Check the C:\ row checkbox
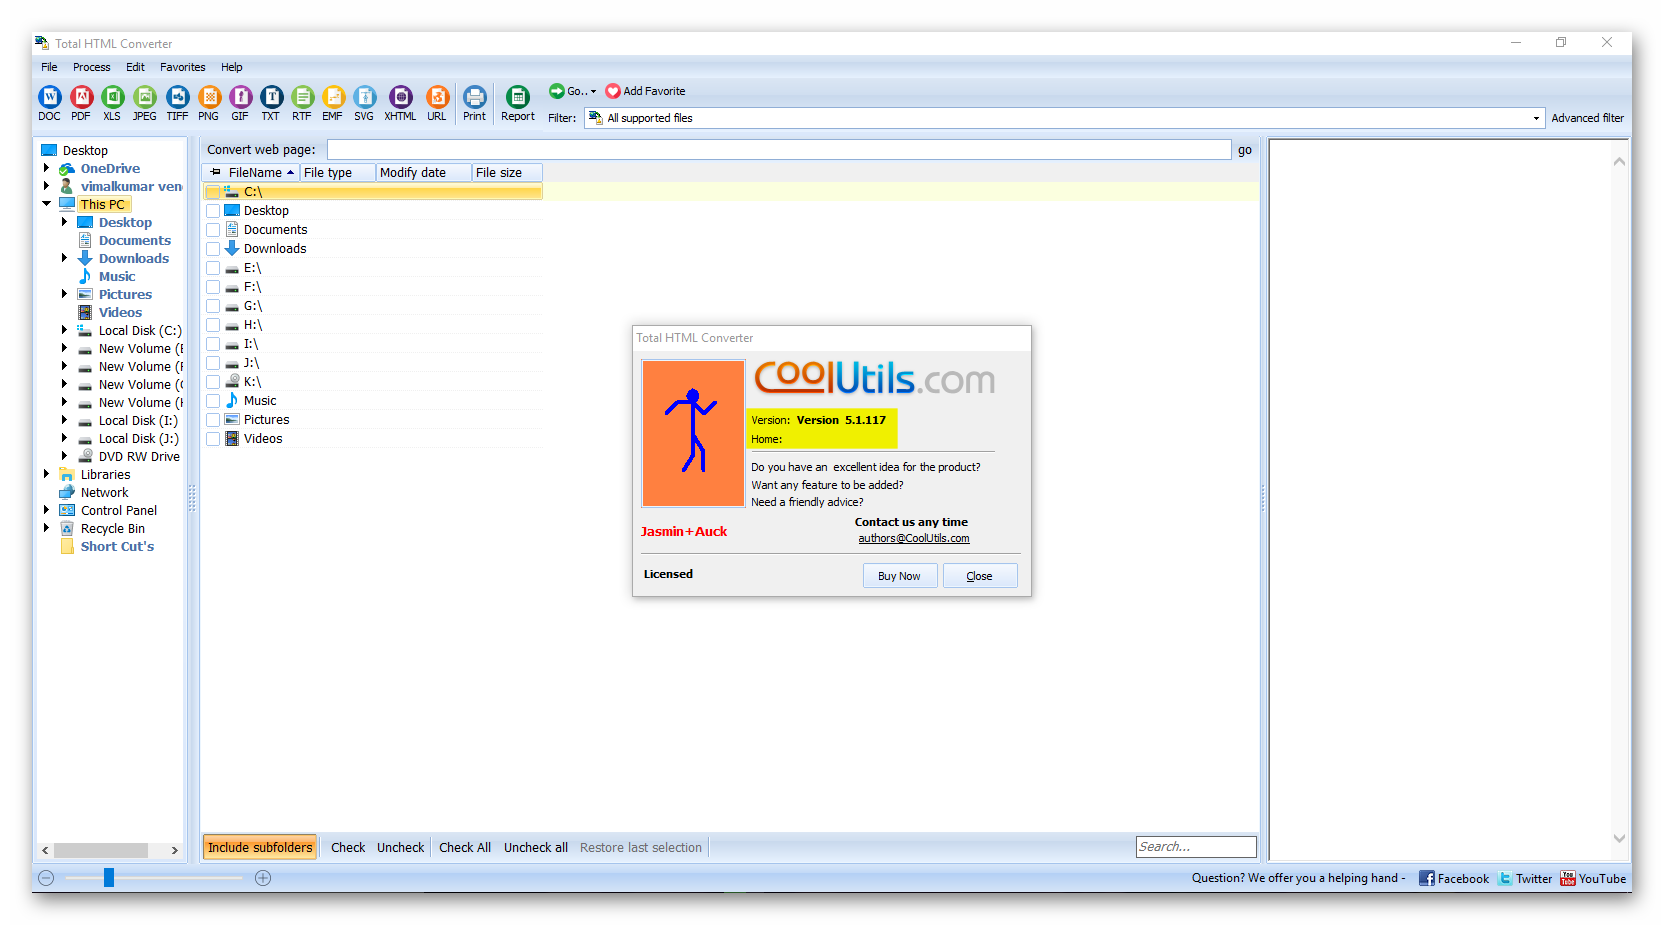The width and height of the screenshot is (1664, 925). (213, 192)
